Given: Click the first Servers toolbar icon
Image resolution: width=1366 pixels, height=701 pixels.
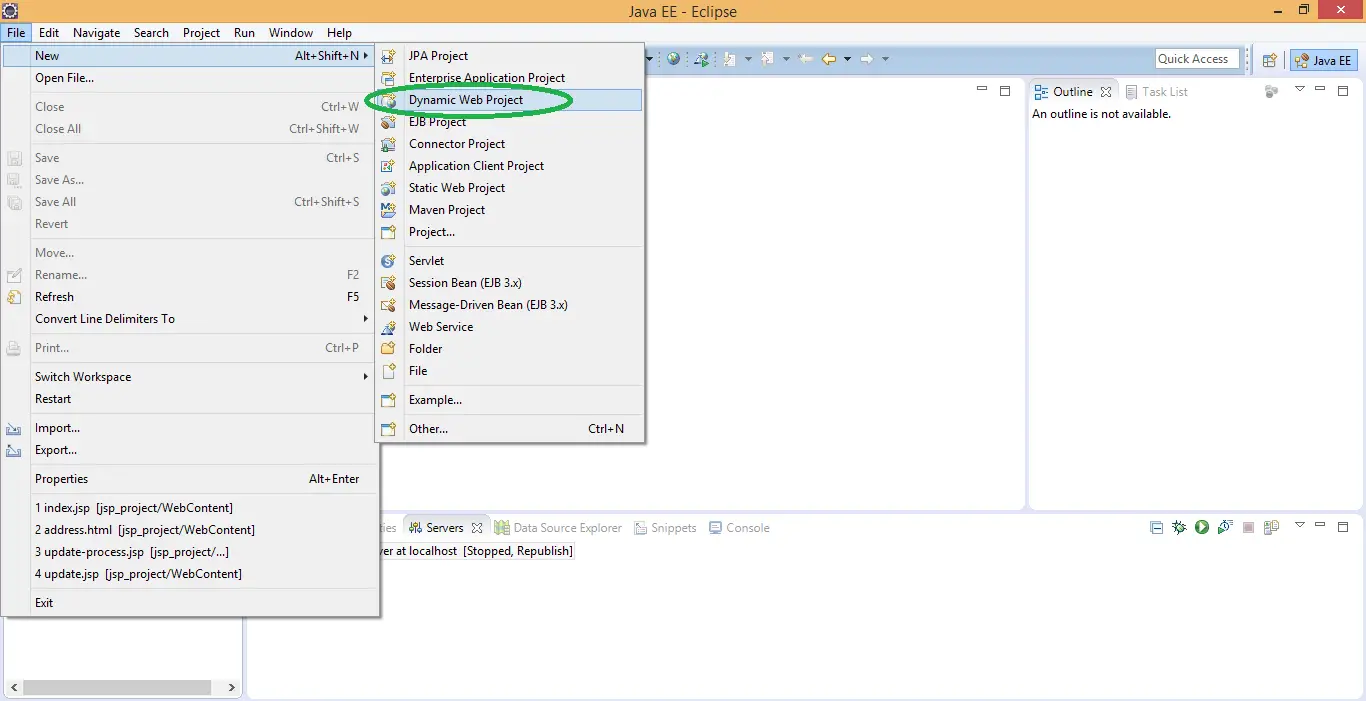Looking at the screenshot, I should tap(1157, 527).
